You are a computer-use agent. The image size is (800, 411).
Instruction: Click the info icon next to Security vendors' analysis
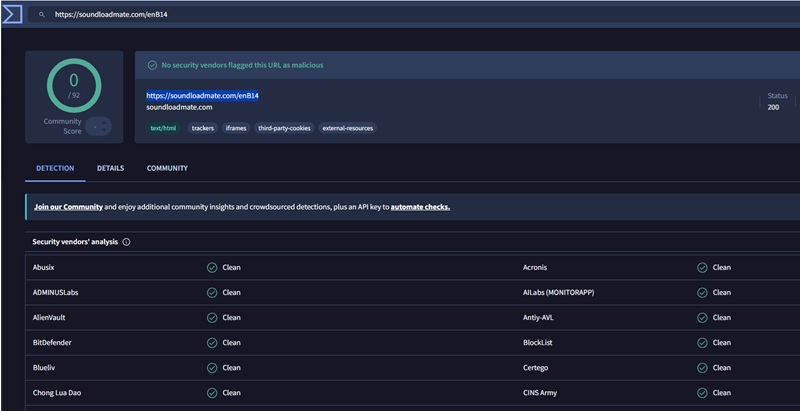[x=127, y=242]
